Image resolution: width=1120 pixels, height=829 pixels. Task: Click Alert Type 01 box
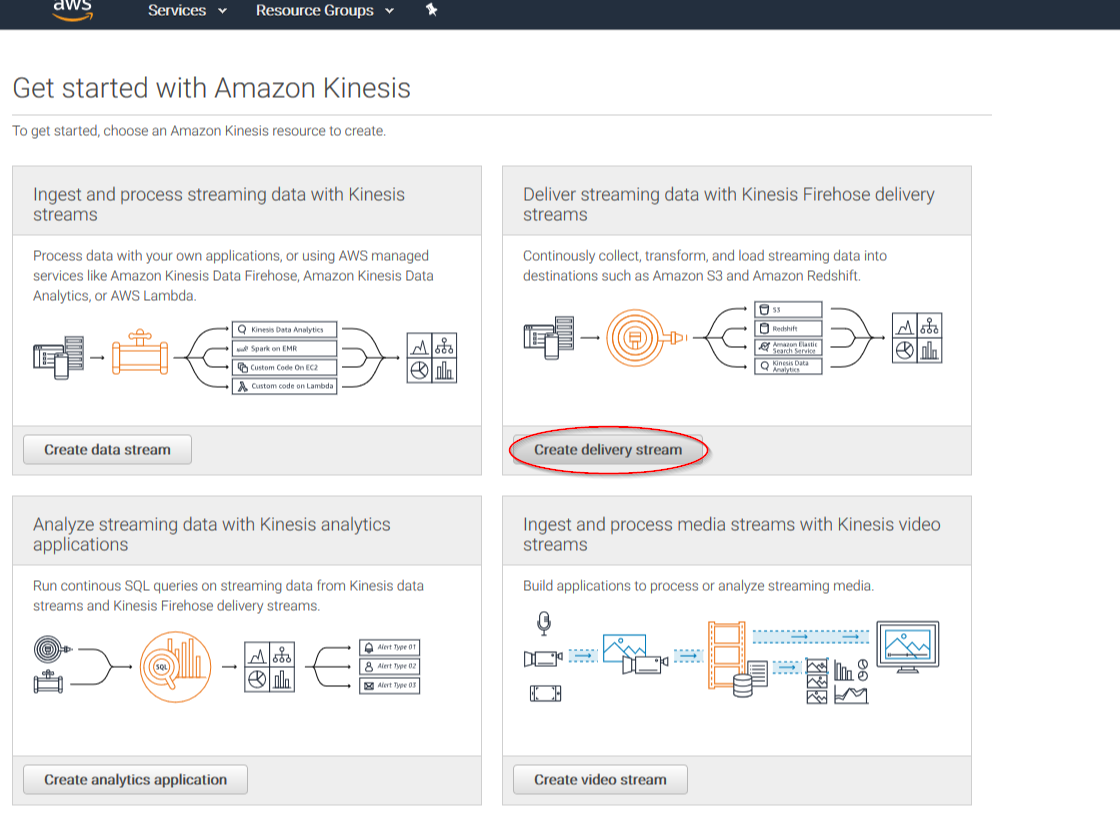[x=389, y=647]
